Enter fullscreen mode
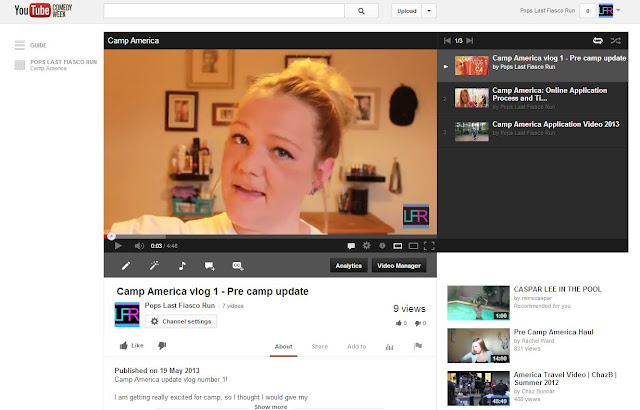Image resolution: width=640 pixels, height=410 pixels. tap(429, 246)
